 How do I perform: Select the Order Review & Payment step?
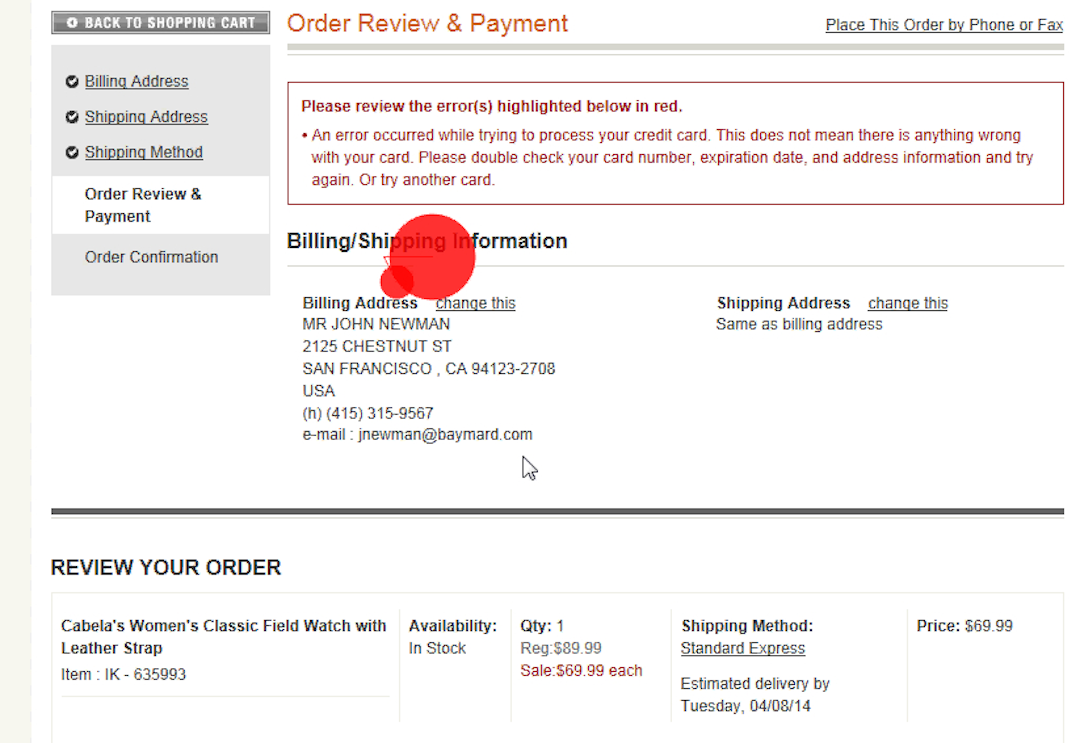142,204
